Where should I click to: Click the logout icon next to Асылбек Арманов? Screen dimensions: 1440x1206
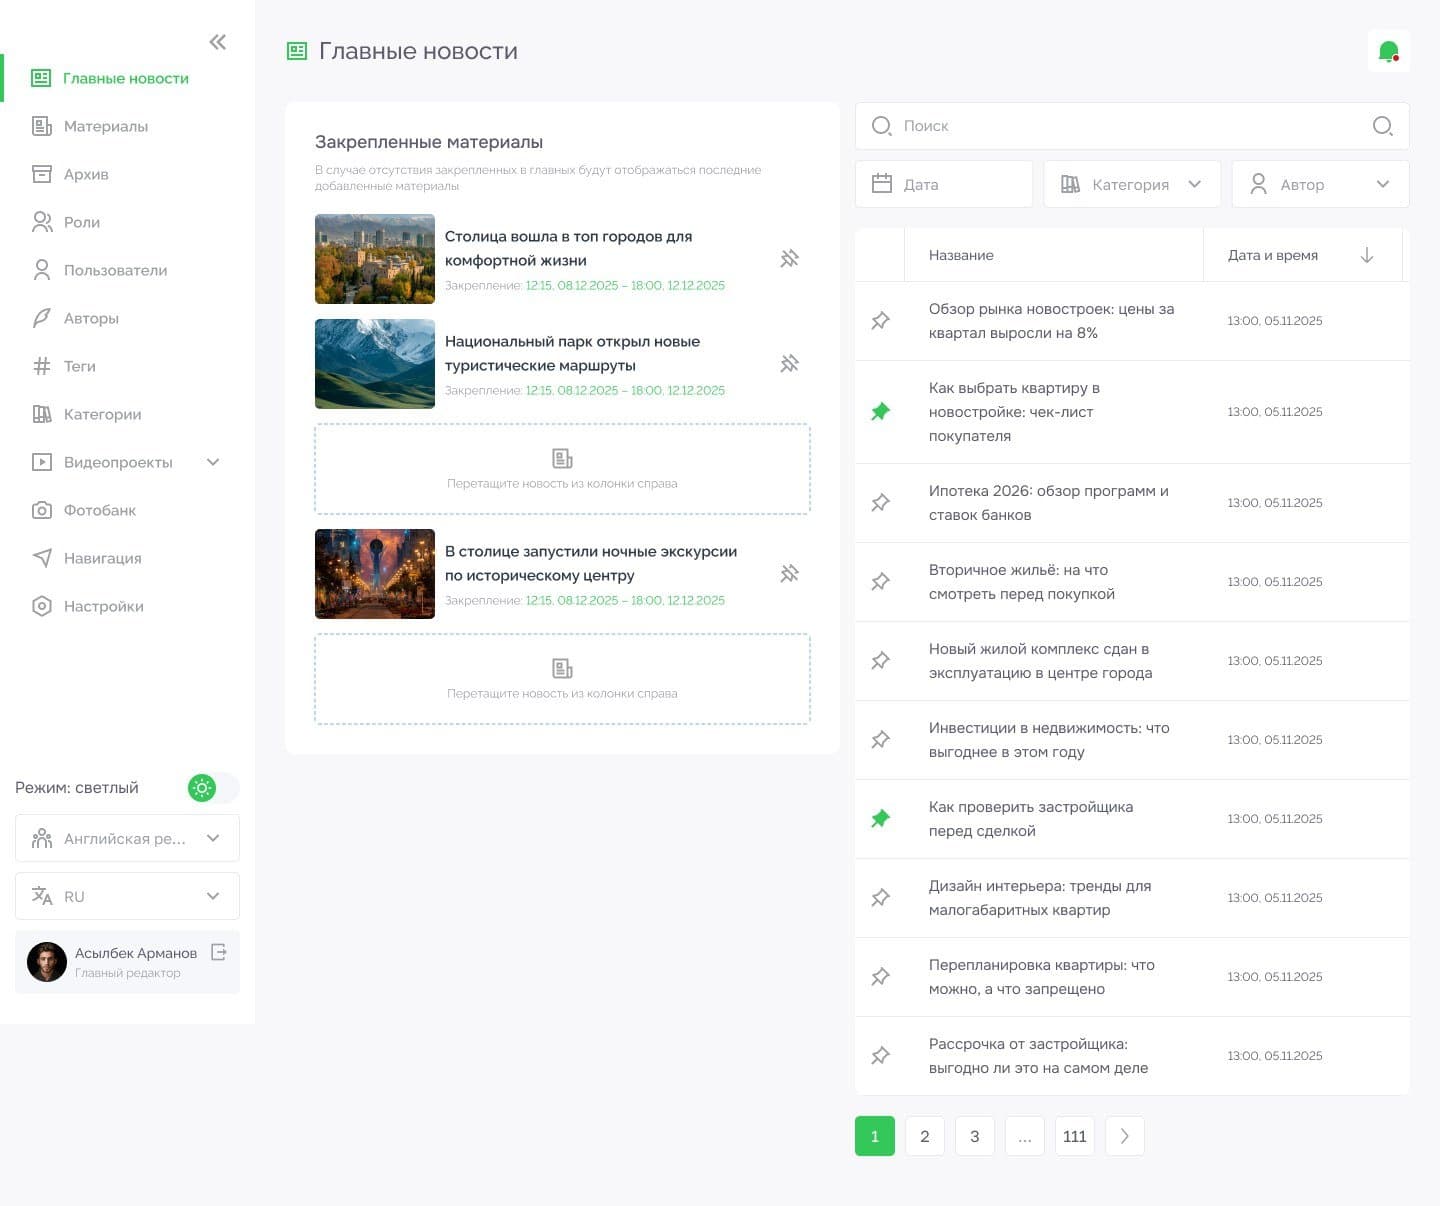point(219,952)
